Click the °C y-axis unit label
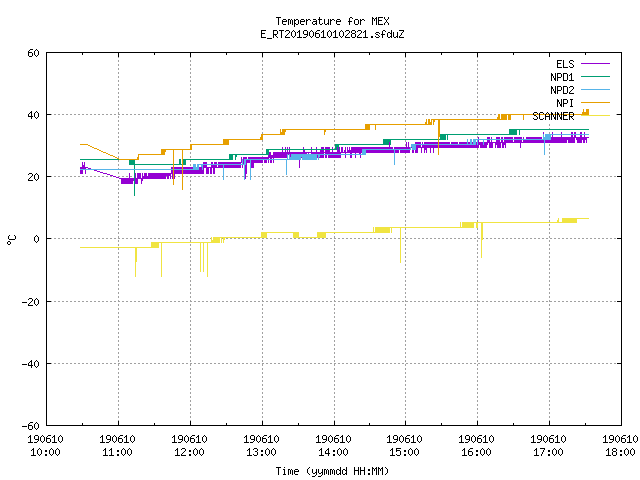The height and width of the screenshot is (480, 640). coord(12,240)
